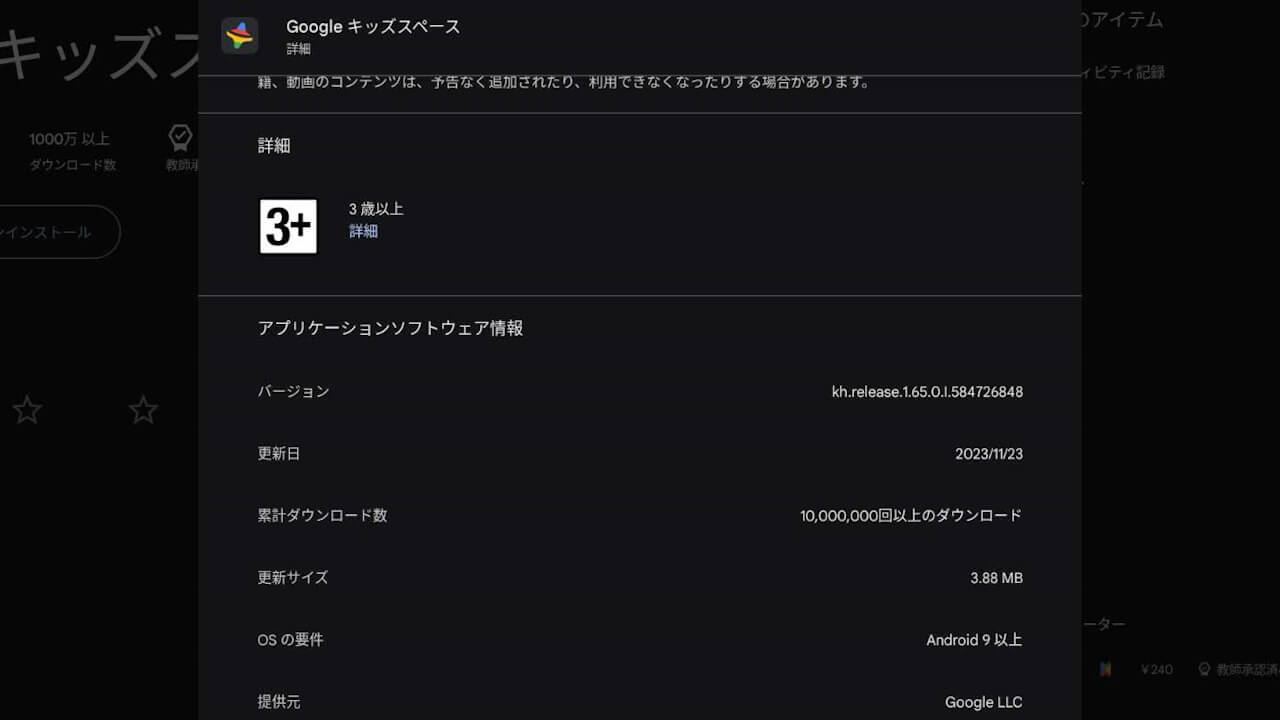Click the version number kh.release.1.65

tap(927, 392)
